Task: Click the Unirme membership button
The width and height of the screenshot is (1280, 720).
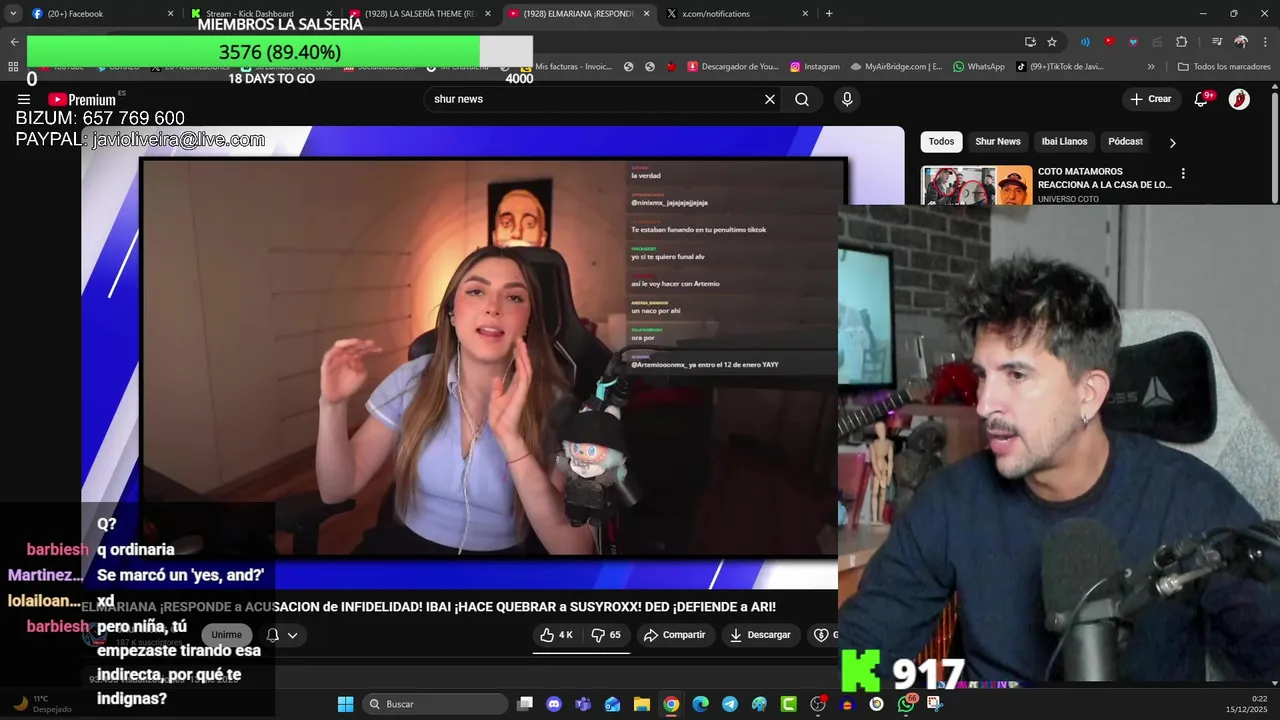Action: tap(226, 635)
